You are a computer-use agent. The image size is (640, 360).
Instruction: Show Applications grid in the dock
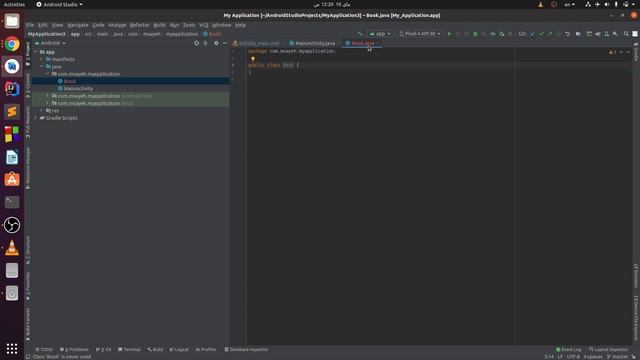pos(12,348)
